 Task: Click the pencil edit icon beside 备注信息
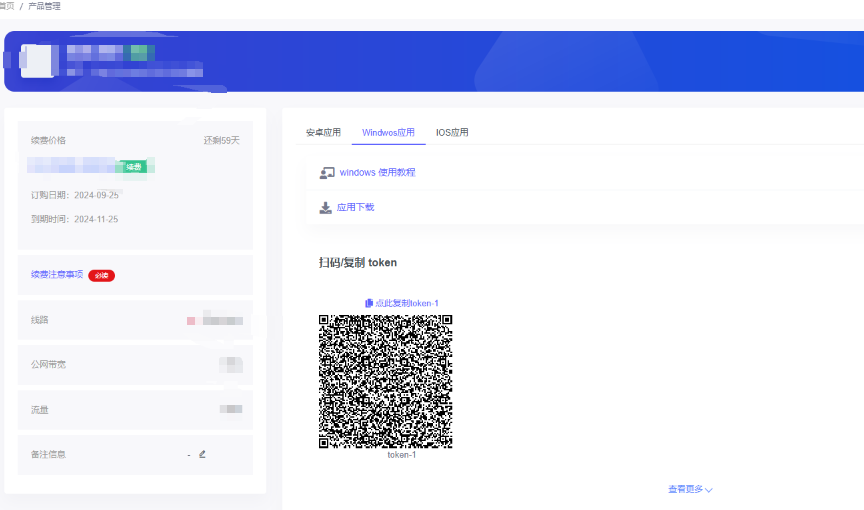point(202,454)
